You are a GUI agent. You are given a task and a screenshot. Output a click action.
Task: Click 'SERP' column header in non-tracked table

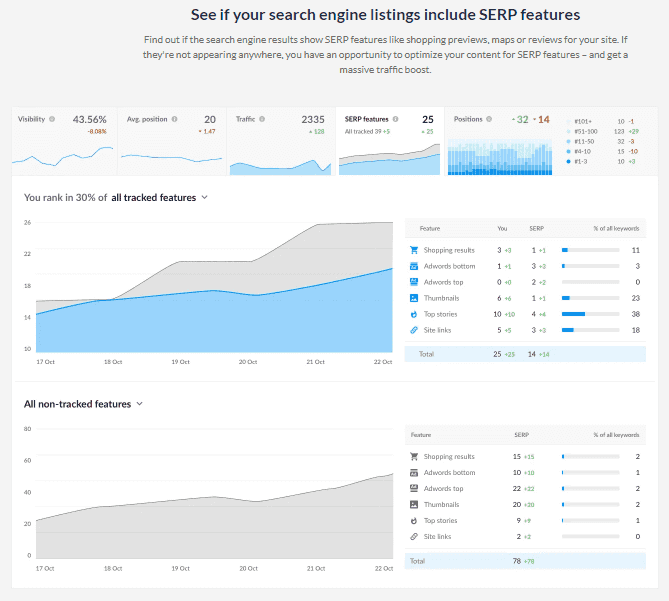pyautogui.click(x=521, y=435)
